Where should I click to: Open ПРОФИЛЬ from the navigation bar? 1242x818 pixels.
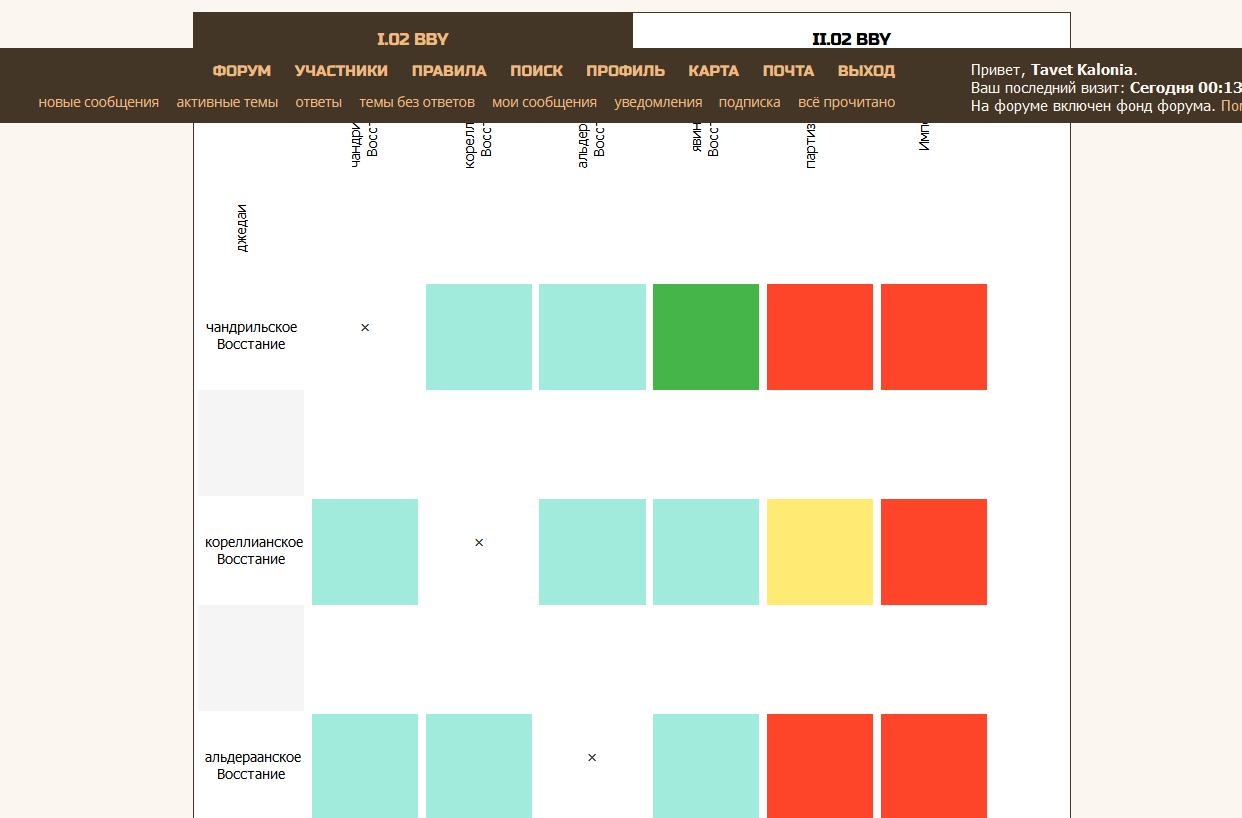point(625,71)
